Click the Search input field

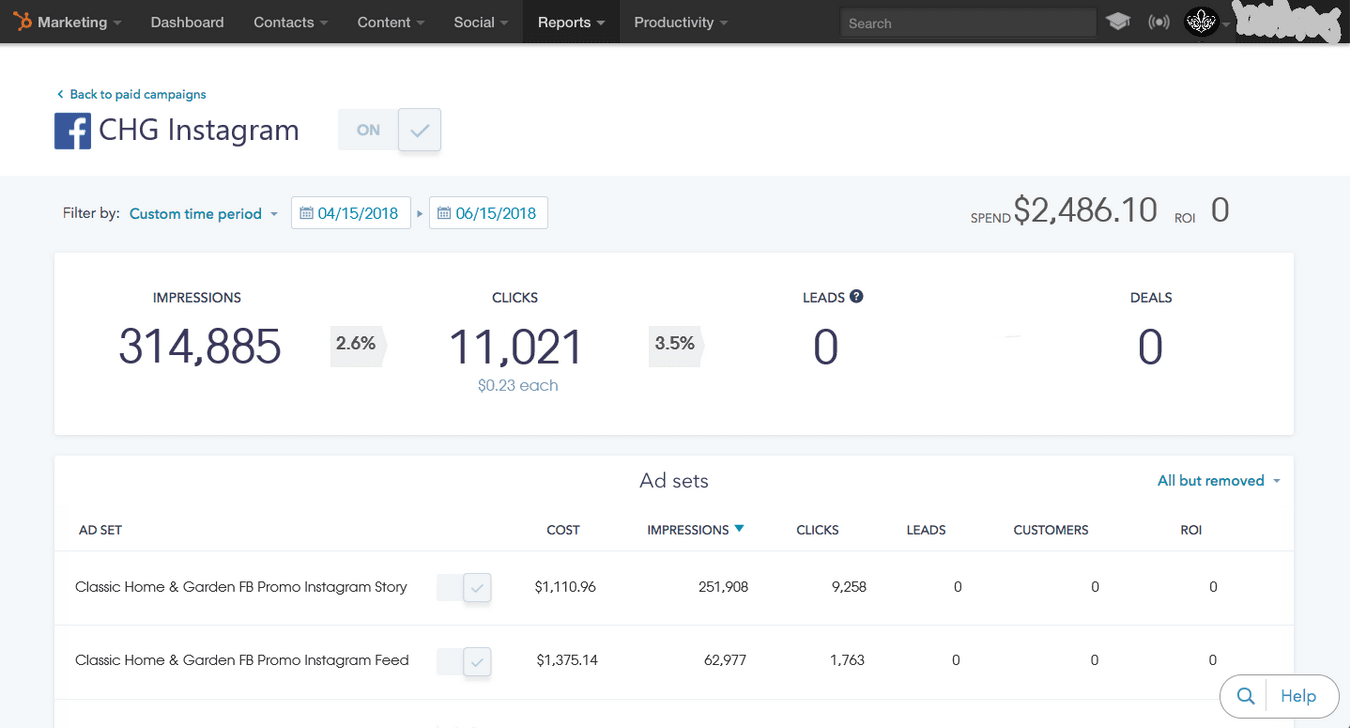tap(967, 23)
